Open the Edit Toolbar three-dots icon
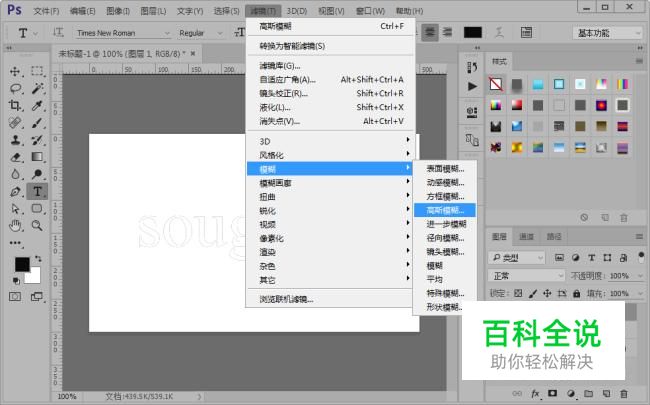 pyautogui.click(x=15, y=243)
